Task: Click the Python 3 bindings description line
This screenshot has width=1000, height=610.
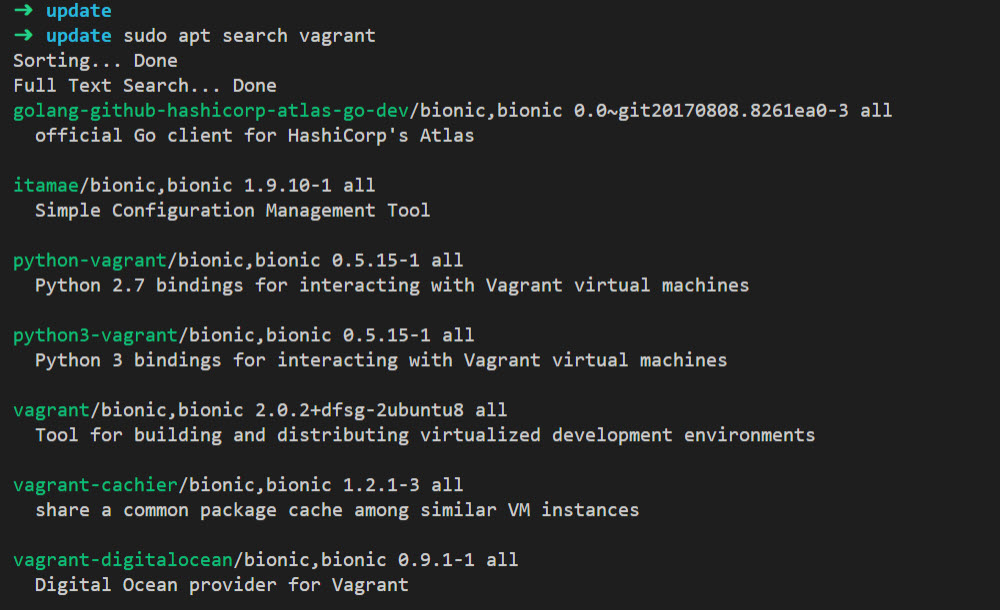Action: tap(380, 360)
